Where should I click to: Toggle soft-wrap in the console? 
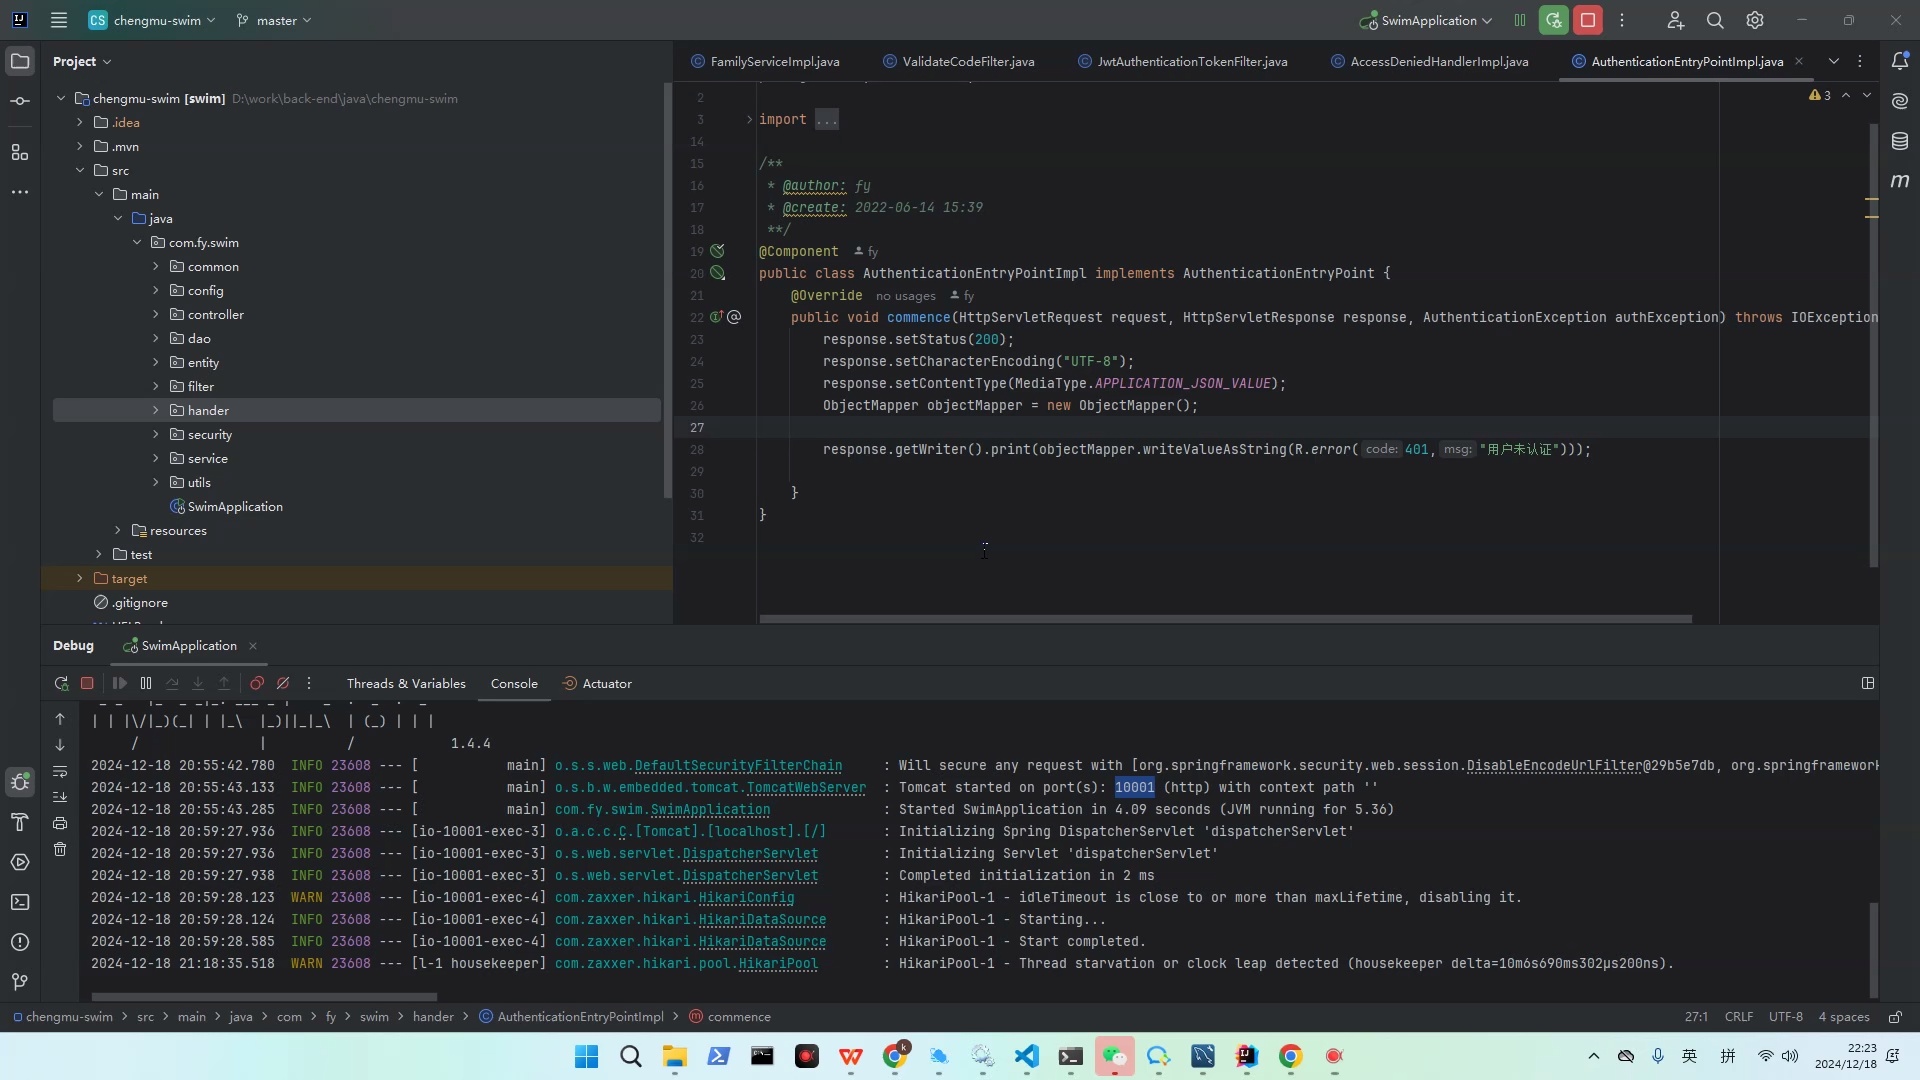(x=60, y=771)
